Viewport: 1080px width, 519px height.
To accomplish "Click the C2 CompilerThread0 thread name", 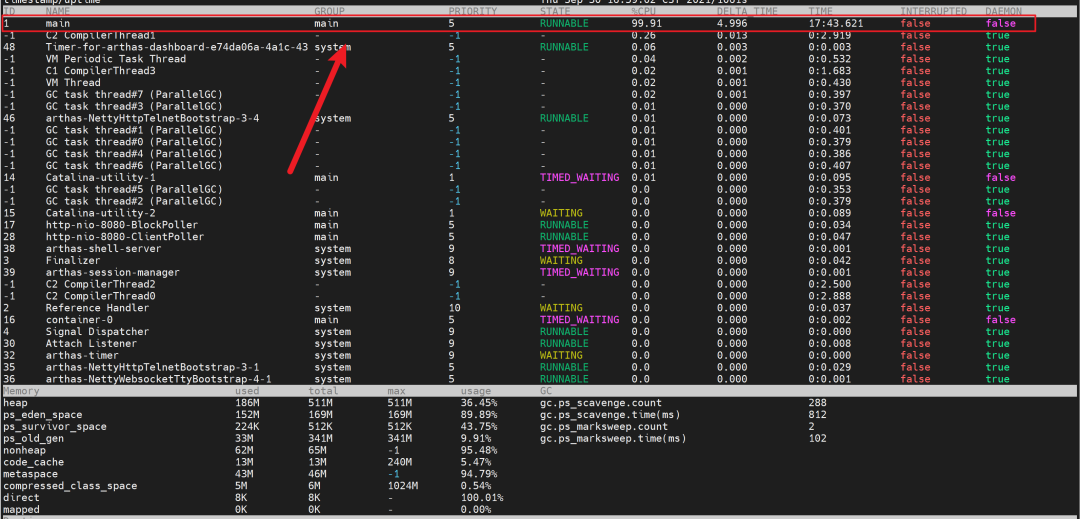I will [101, 296].
